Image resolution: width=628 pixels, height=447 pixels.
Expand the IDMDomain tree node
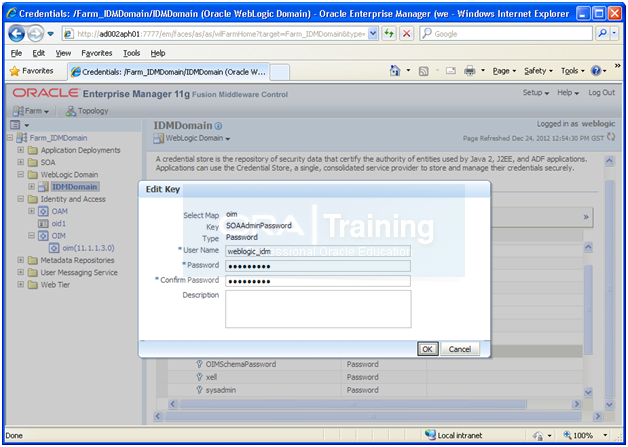[x=31, y=187]
